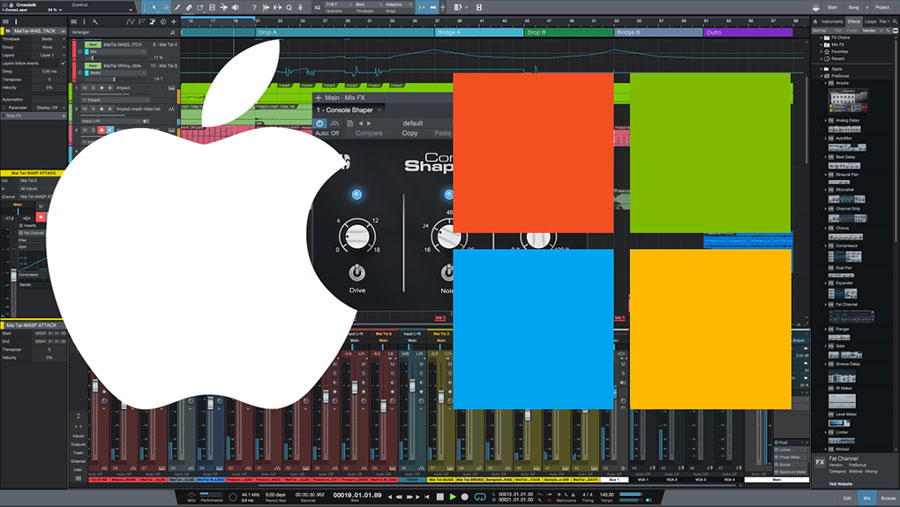This screenshot has width=900, height=507.
Task: Toggle Read on MaiTai-Whiny automation track
Action: 92,65
